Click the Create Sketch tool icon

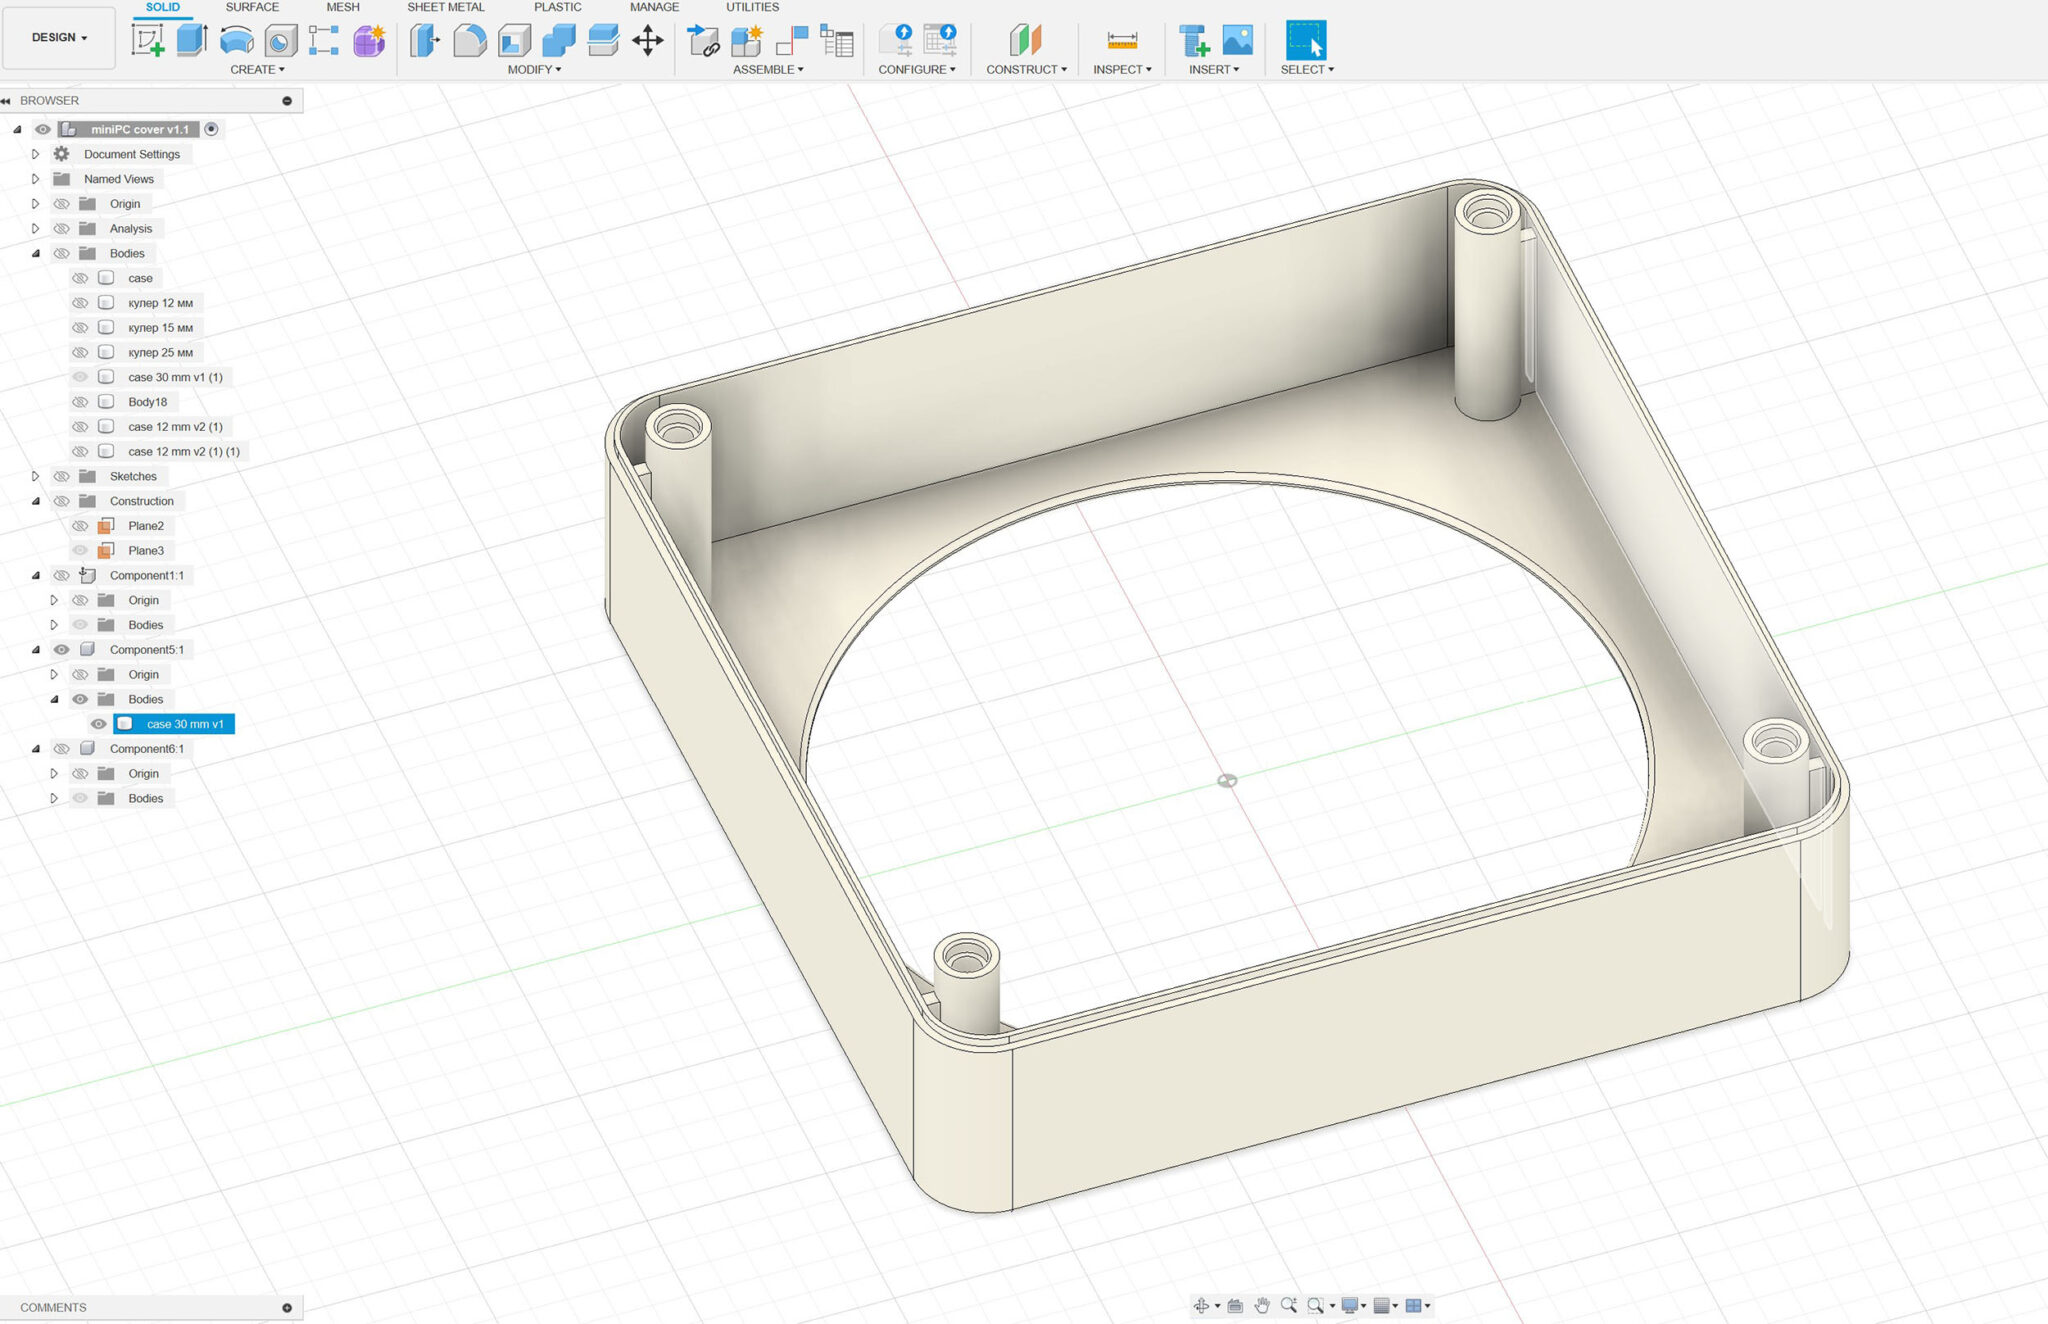pos(148,41)
